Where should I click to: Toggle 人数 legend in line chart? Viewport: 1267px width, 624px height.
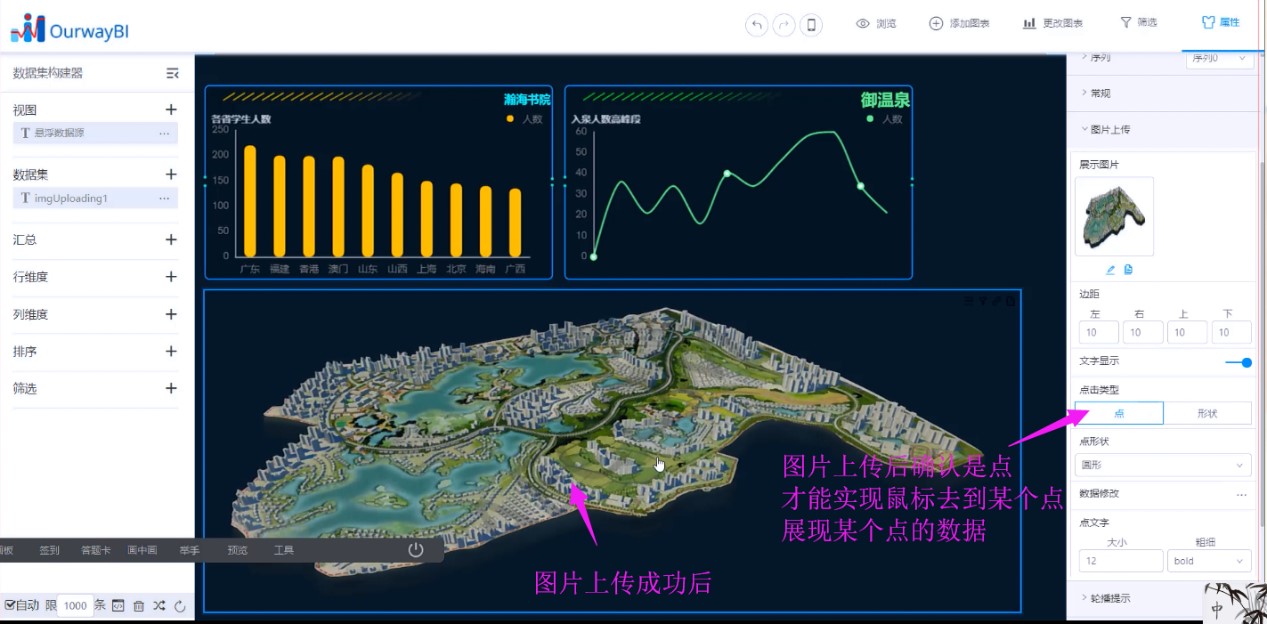point(884,119)
